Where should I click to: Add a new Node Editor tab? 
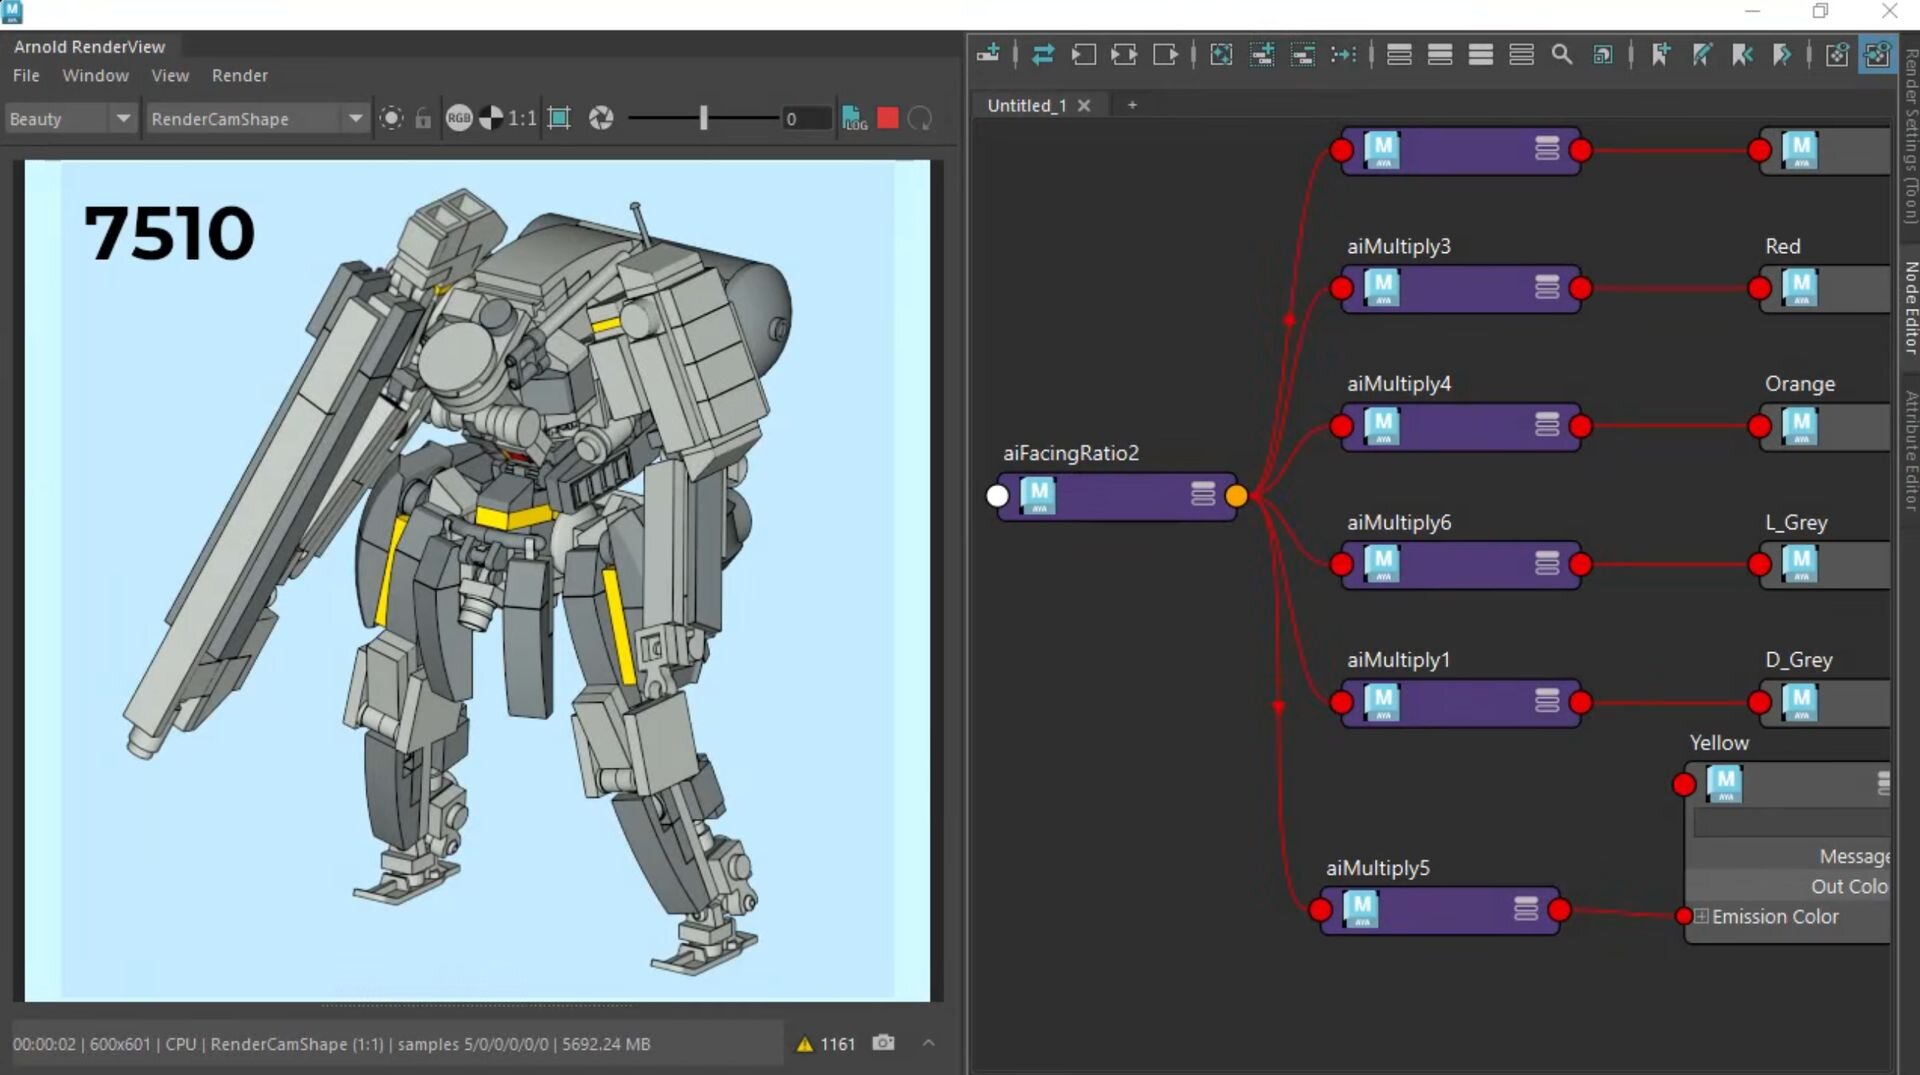tap(1132, 105)
